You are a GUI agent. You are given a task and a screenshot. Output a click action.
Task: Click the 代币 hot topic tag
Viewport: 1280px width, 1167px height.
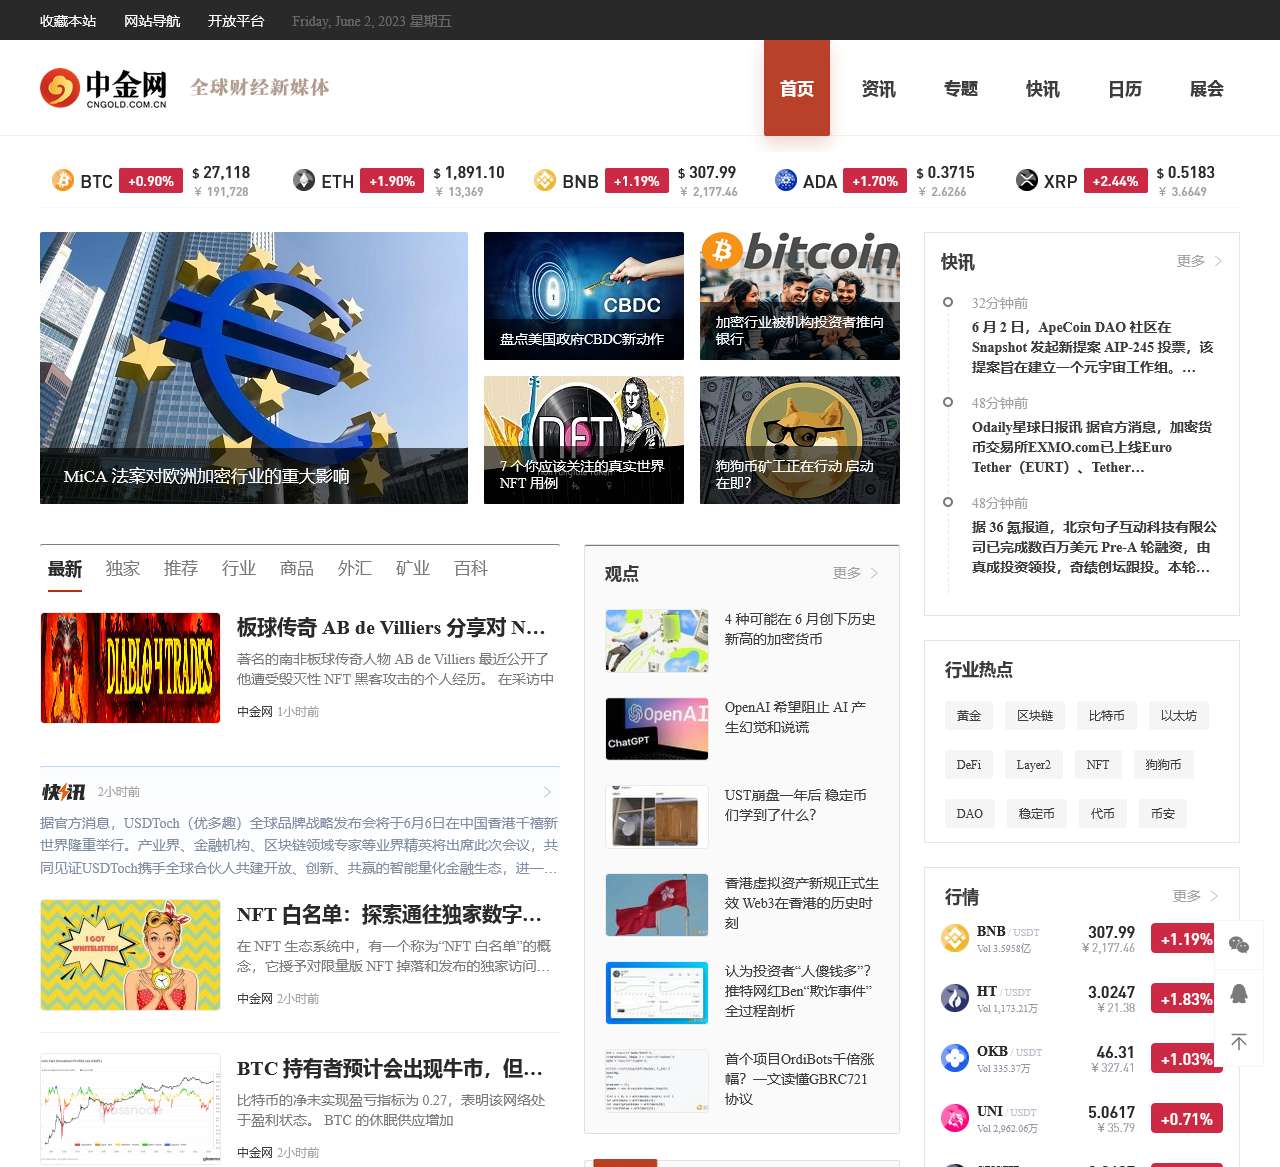[1103, 814]
